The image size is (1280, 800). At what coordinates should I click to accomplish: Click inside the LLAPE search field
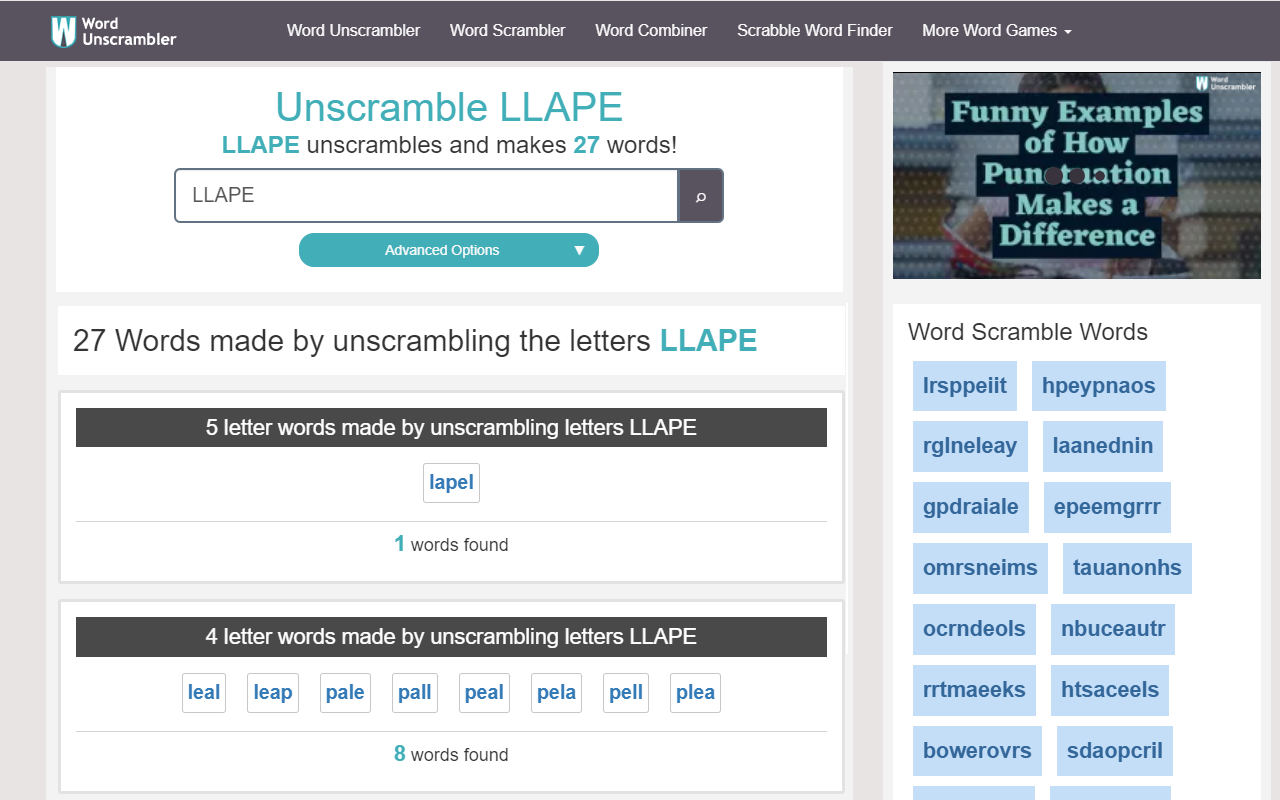coord(425,195)
